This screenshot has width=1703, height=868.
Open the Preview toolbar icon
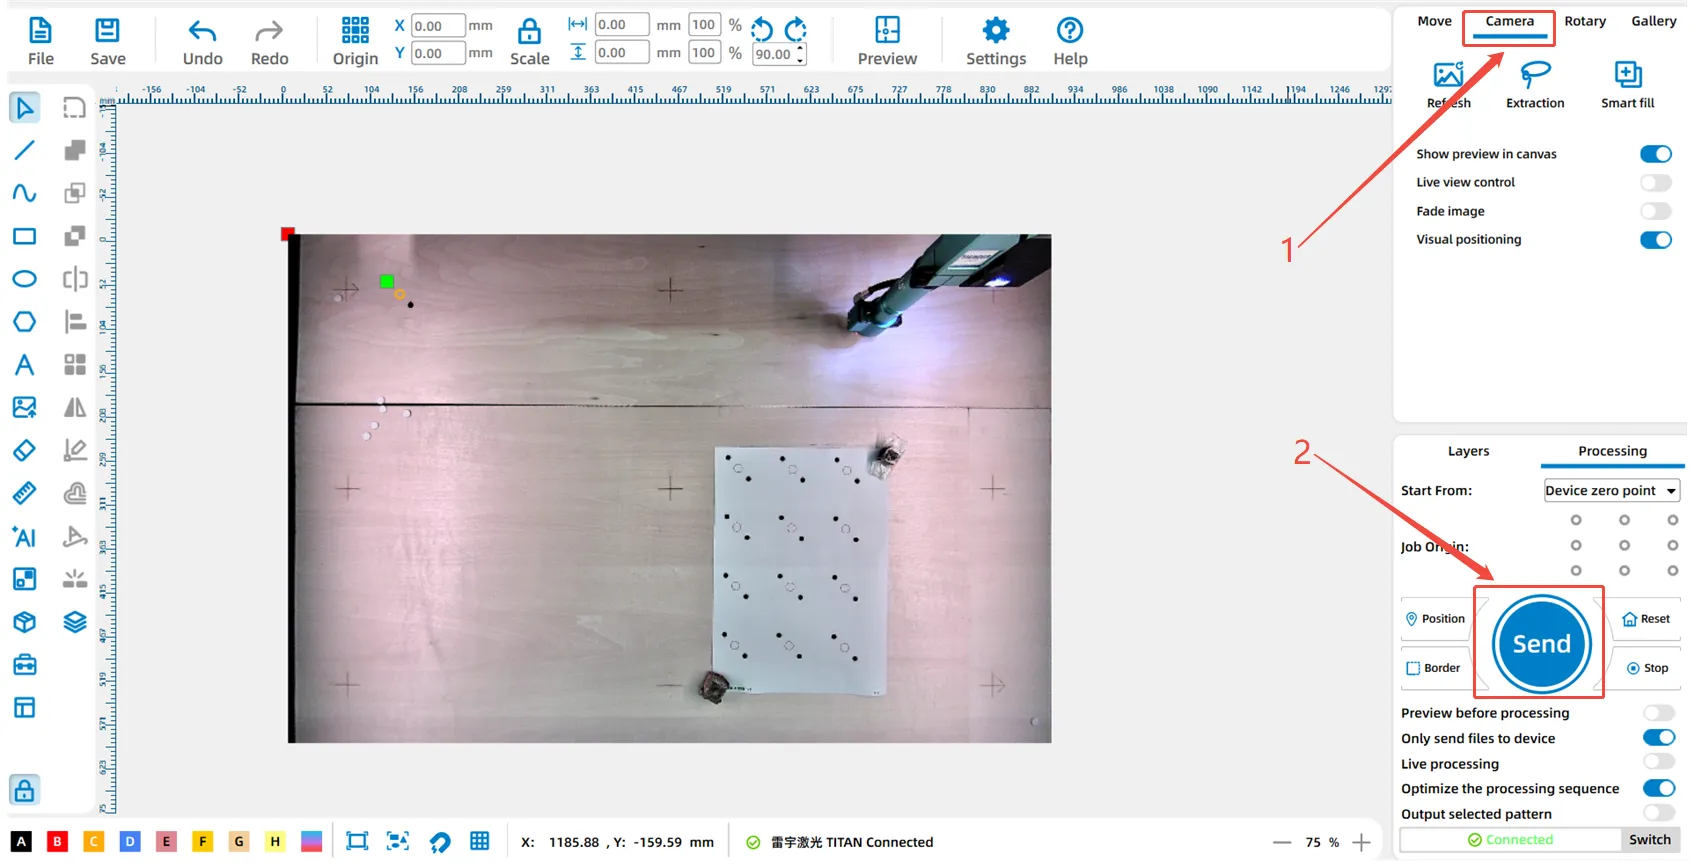click(886, 31)
